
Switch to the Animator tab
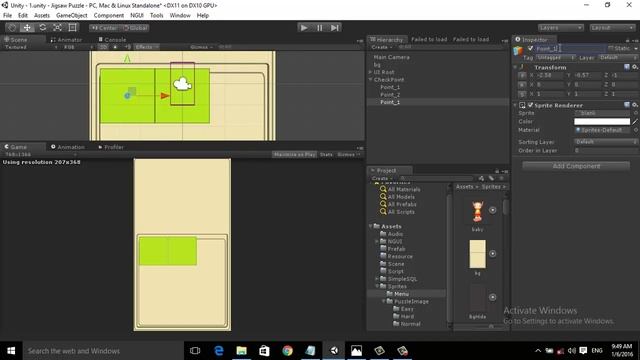click(66, 40)
